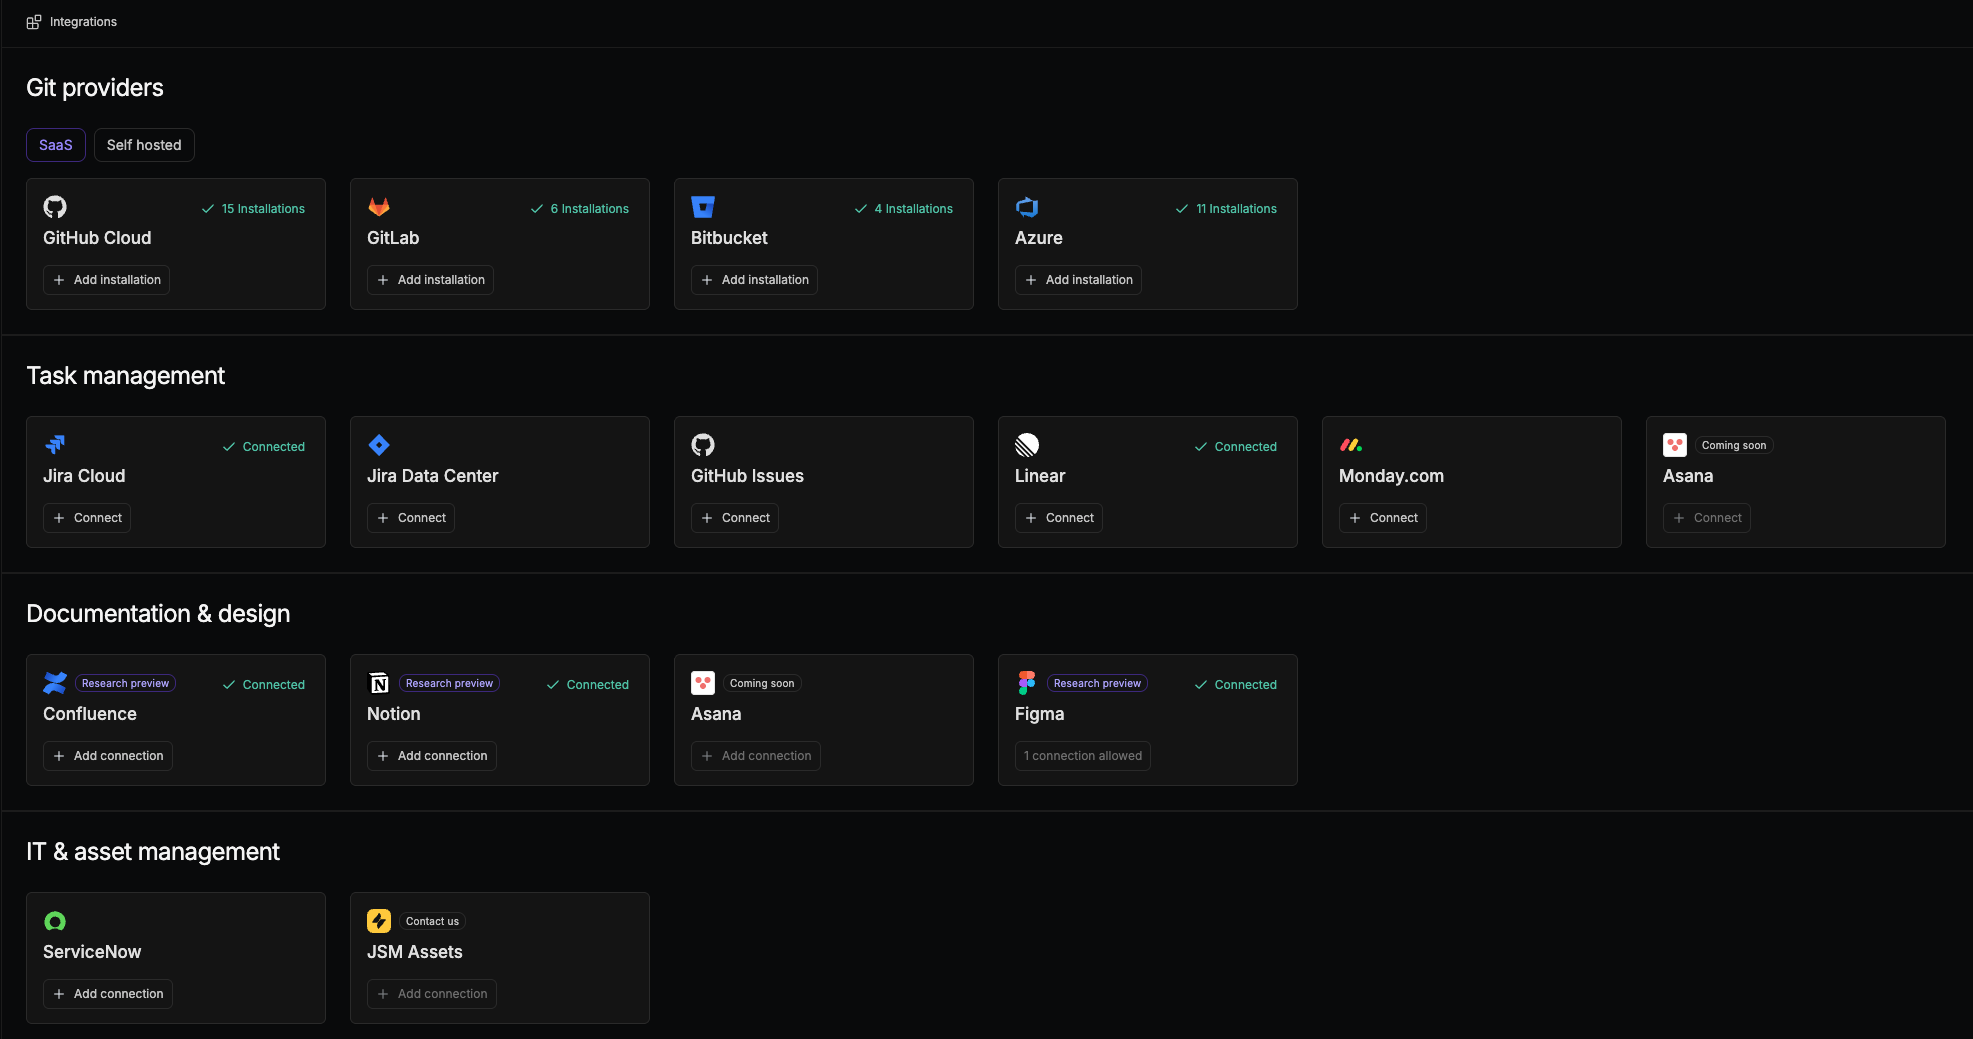1973x1039 pixels.
Task: Connect Jira Data Center
Action: 411,518
